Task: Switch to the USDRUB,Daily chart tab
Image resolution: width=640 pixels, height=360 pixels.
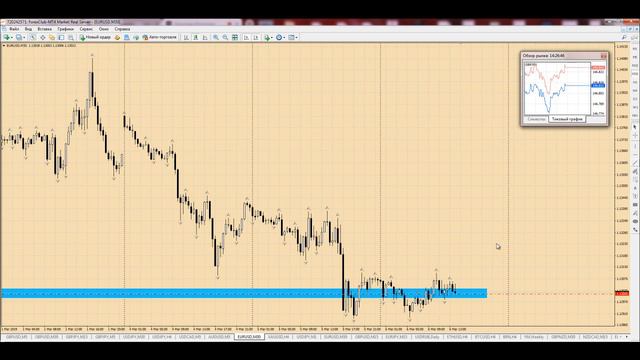Action: click(427, 337)
